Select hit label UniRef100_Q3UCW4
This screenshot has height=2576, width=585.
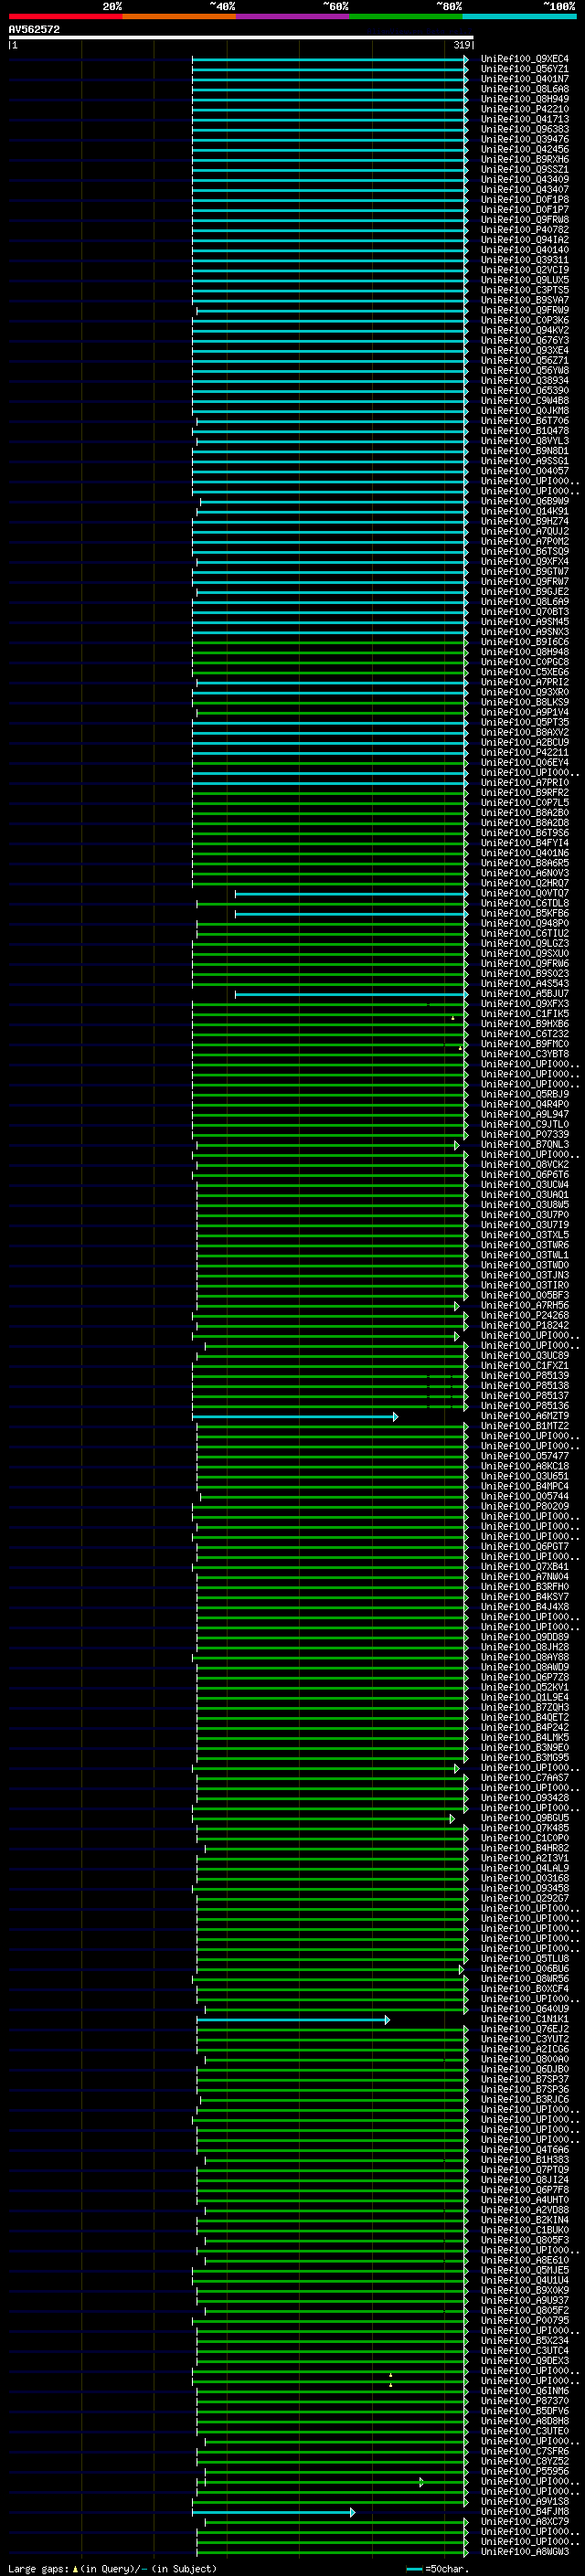[x=525, y=1185]
